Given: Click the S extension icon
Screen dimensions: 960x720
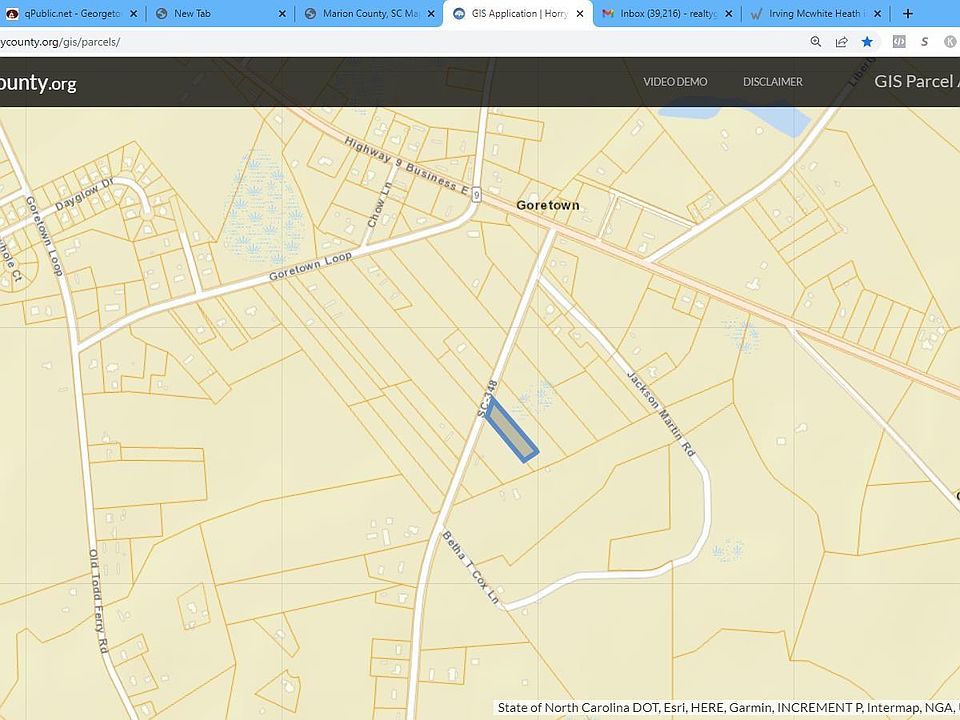Looking at the screenshot, I should (x=924, y=42).
